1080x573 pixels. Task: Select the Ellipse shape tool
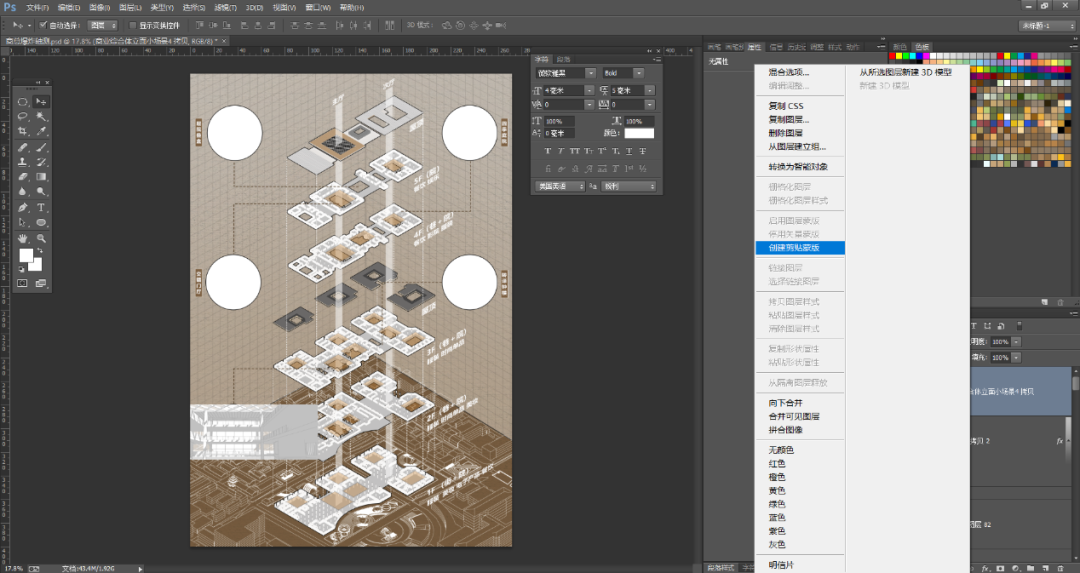point(41,222)
